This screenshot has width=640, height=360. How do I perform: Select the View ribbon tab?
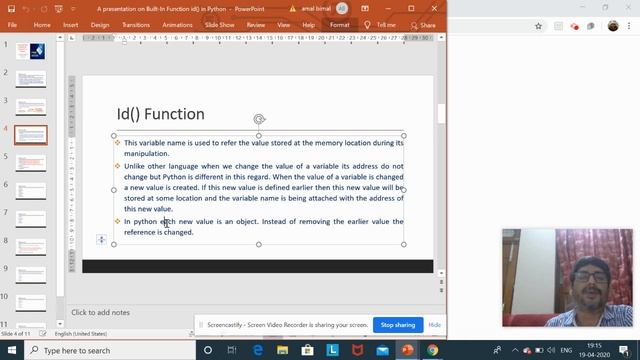click(x=283, y=25)
